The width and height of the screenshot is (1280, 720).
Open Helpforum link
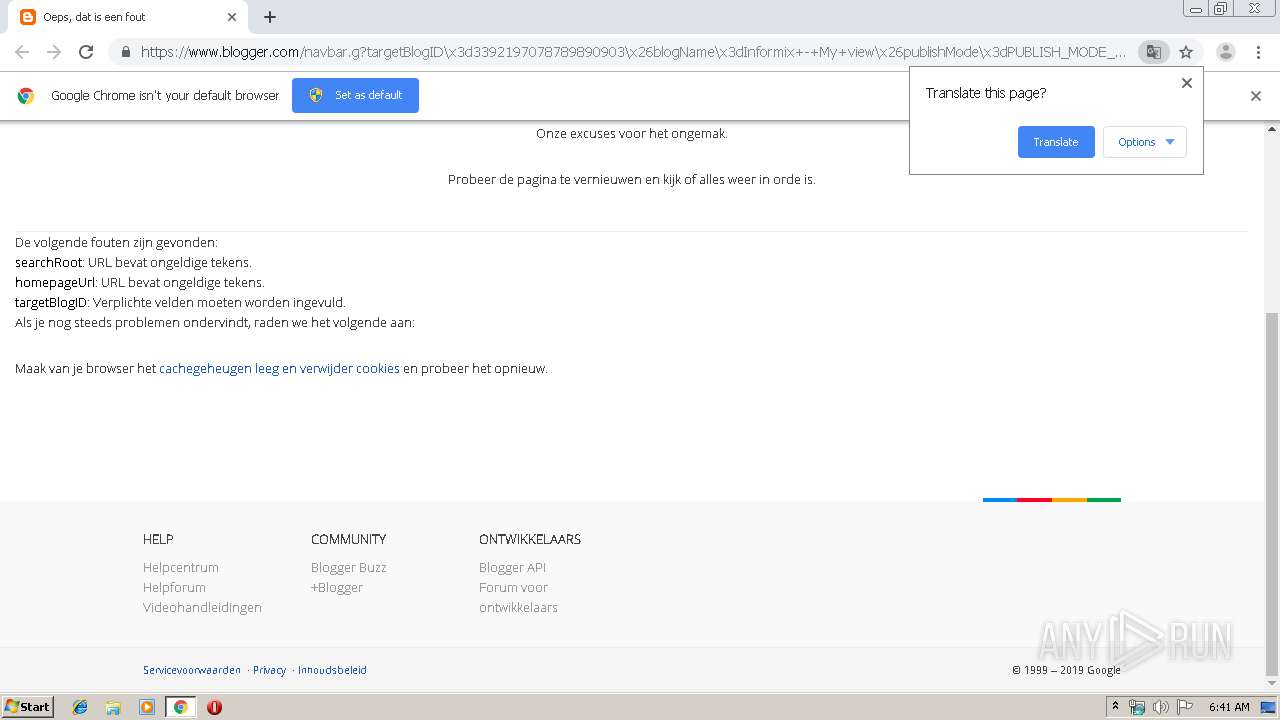click(174, 587)
